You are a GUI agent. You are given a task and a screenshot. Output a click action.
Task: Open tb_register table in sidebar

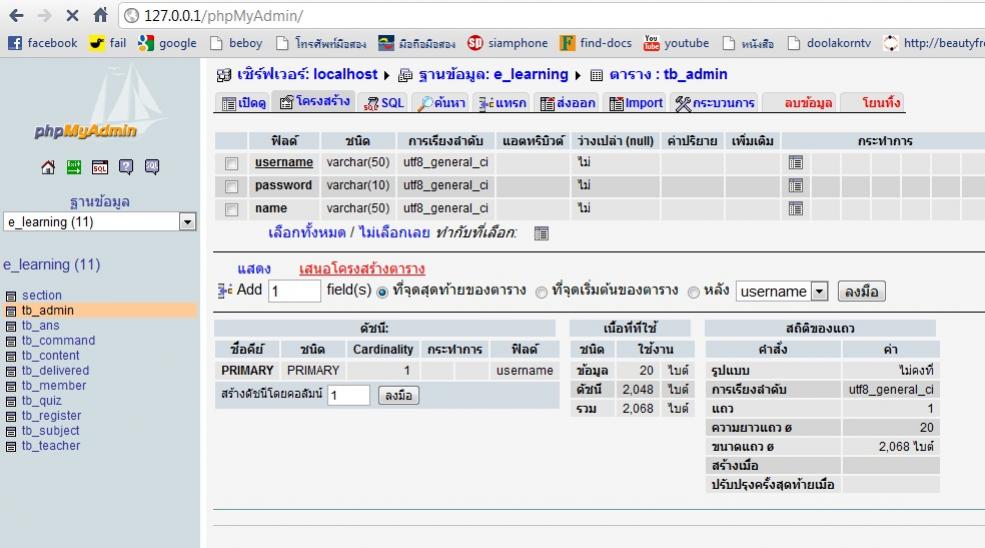[x=52, y=415]
